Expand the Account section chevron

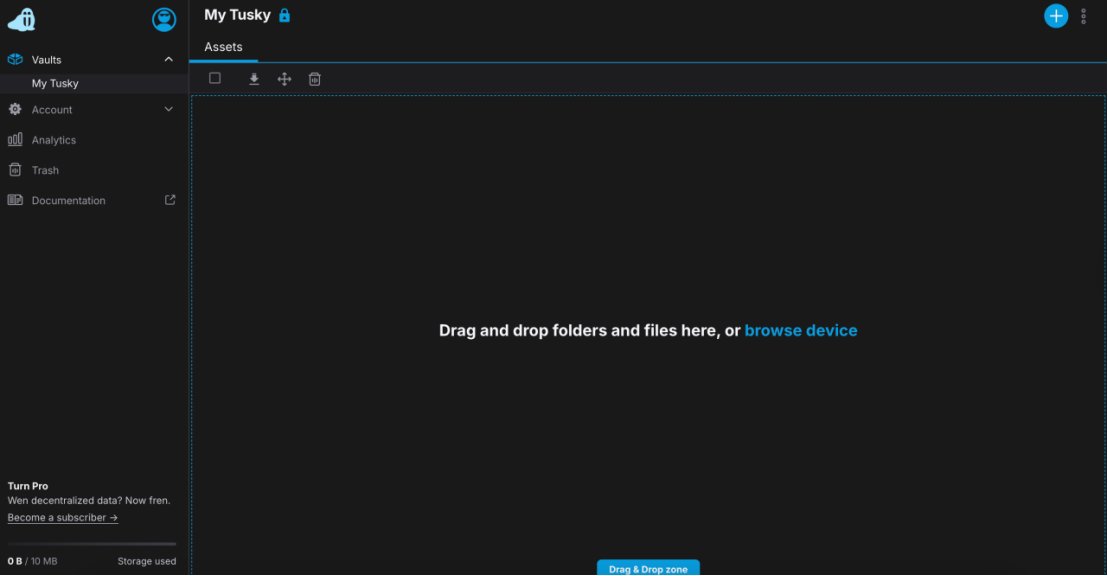point(168,110)
